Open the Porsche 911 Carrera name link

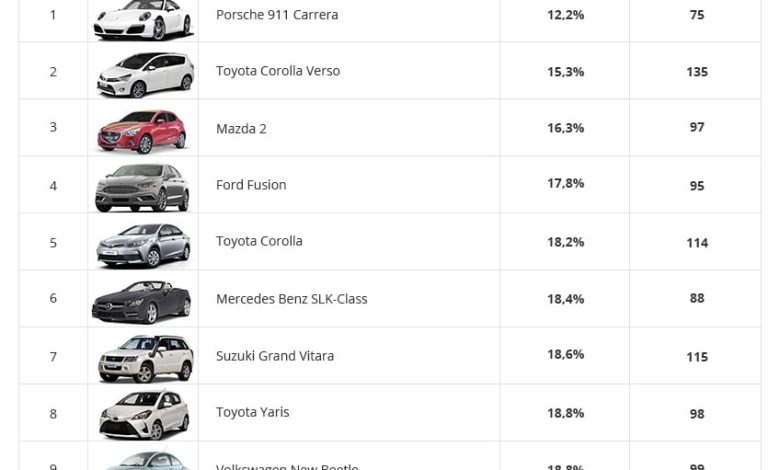click(277, 15)
